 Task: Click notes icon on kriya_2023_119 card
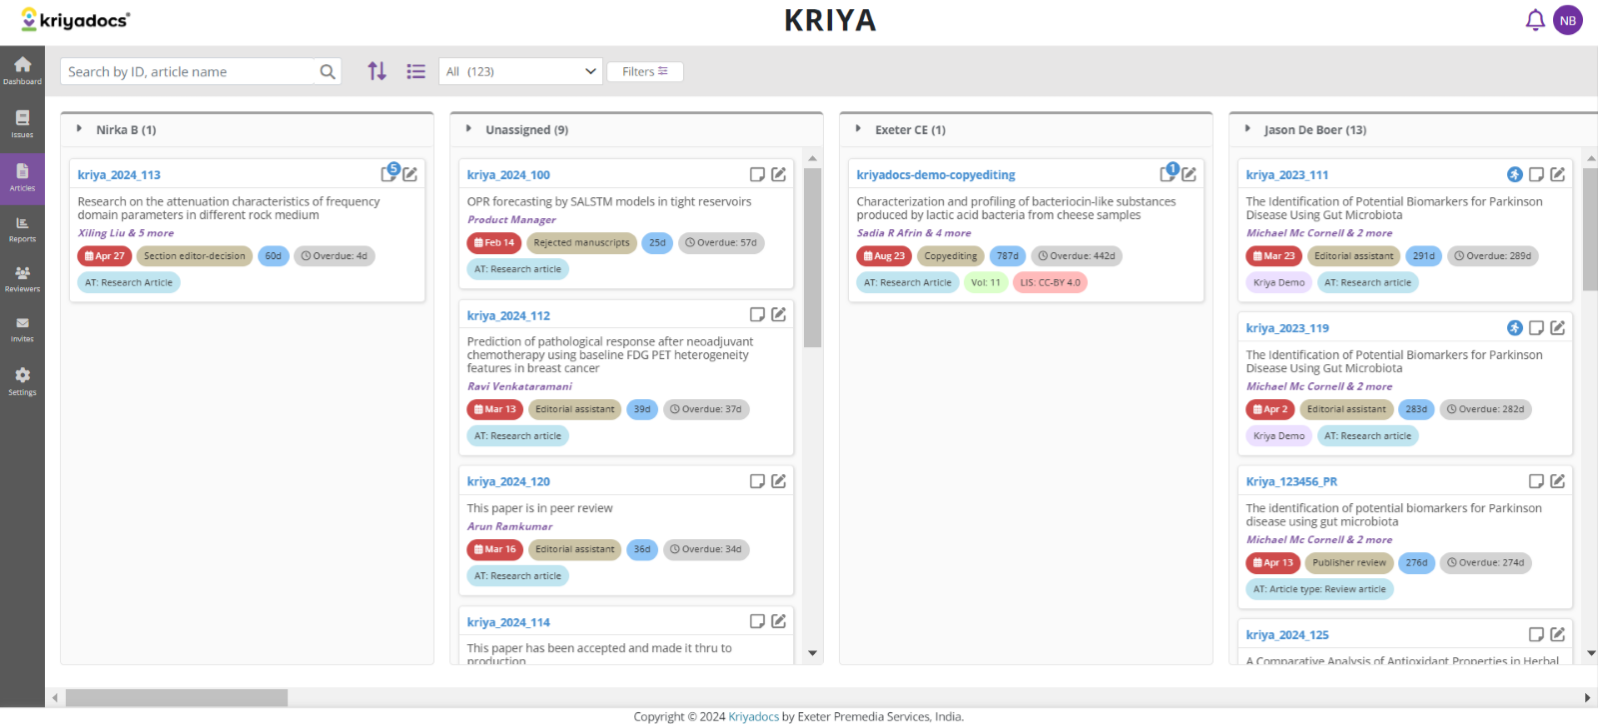click(1536, 327)
